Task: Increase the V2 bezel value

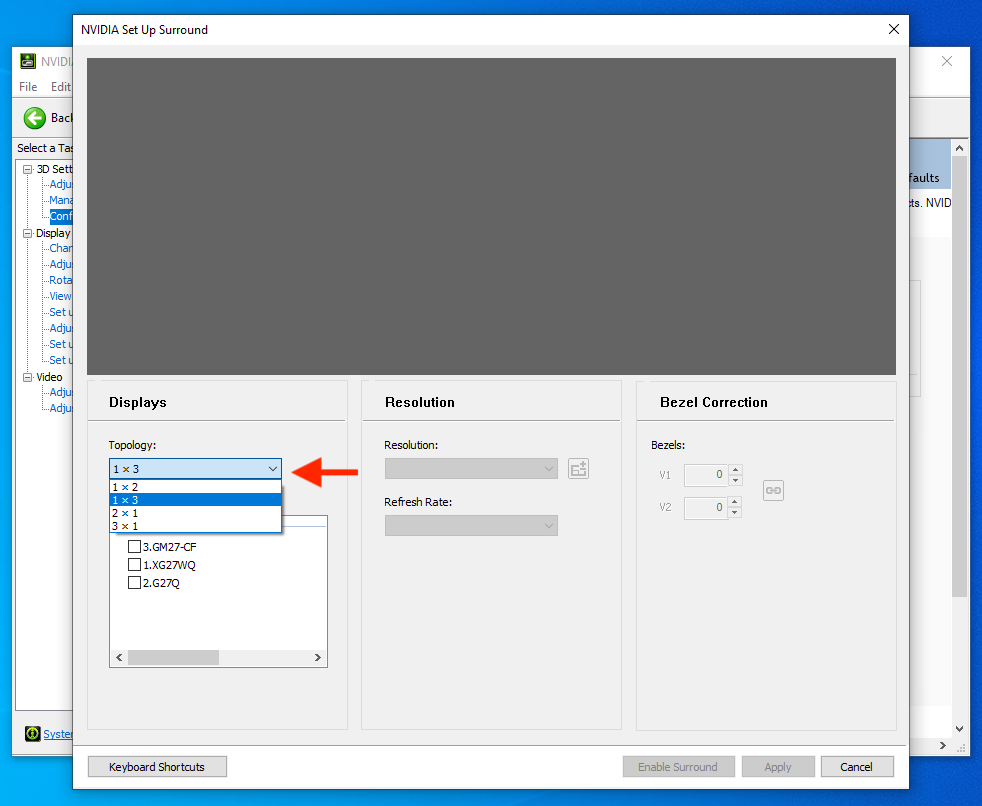Action: 736,502
